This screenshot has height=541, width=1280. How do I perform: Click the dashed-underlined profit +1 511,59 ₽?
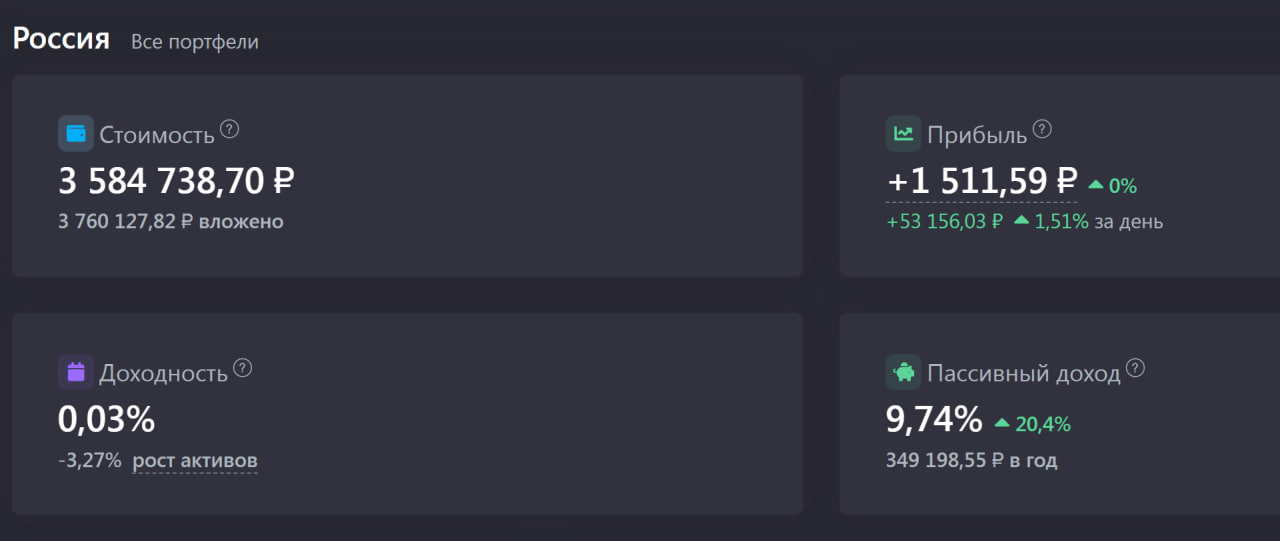pyautogui.click(x=982, y=182)
